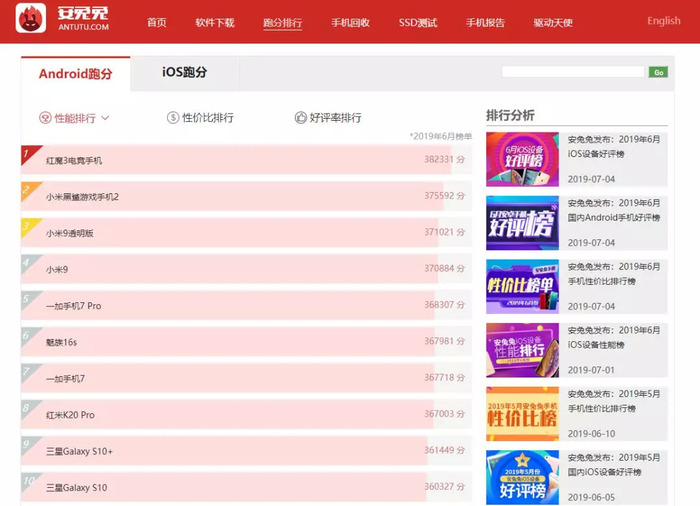Click the 2019-06-10 article date

click(x=591, y=434)
